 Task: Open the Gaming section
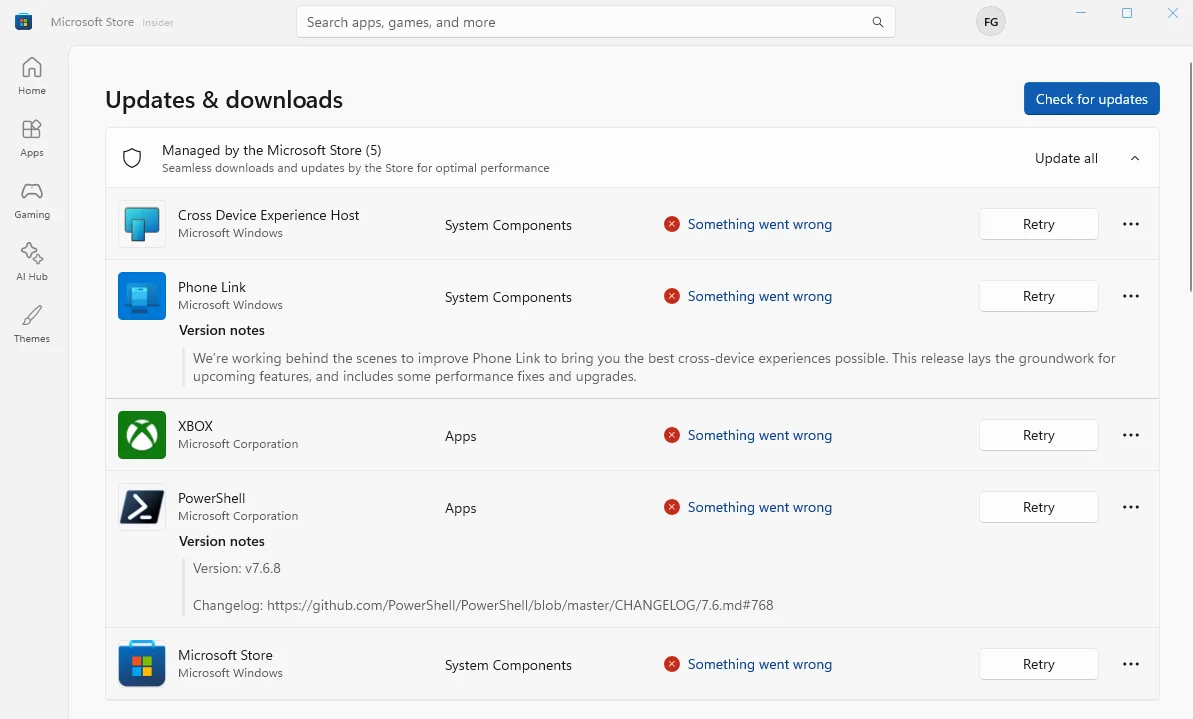coord(32,201)
